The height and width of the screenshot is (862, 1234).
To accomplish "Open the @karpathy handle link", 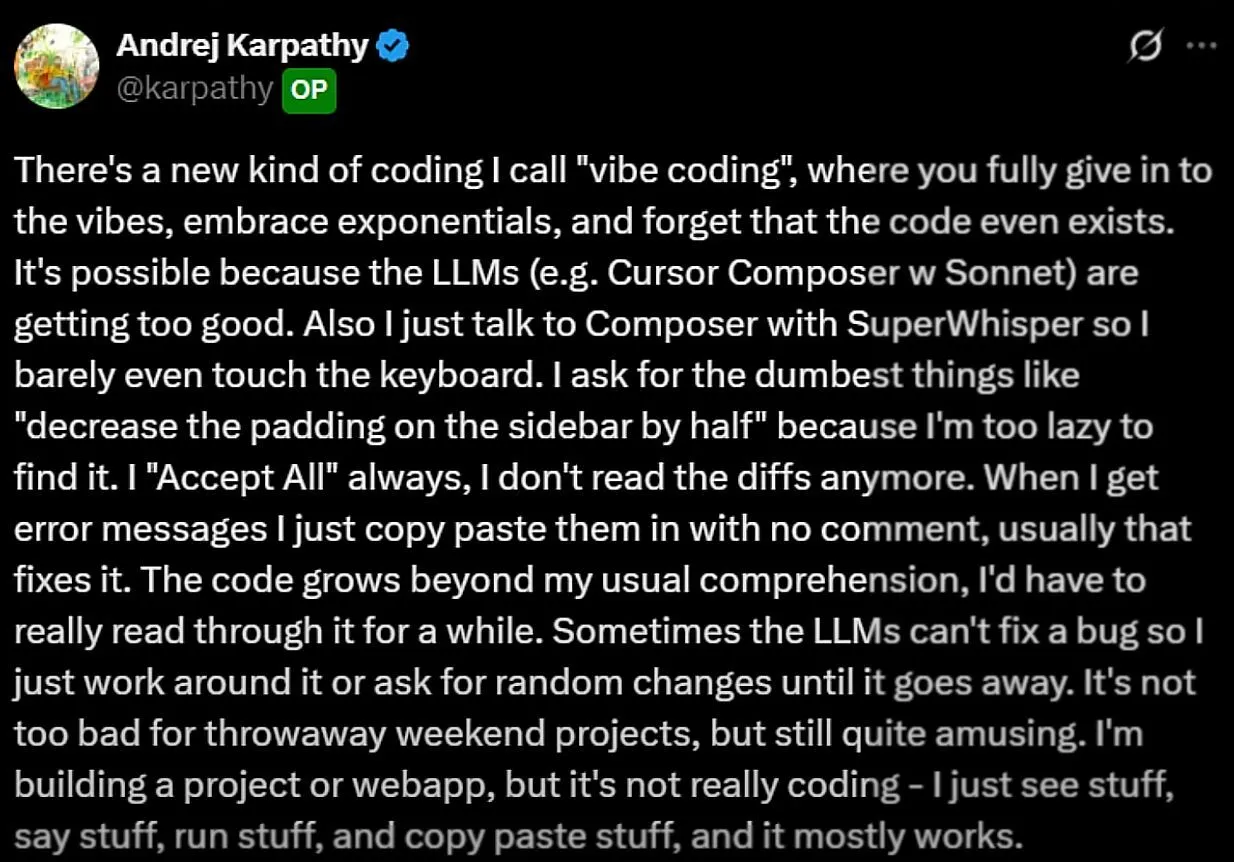I will [x=194, y=90].
